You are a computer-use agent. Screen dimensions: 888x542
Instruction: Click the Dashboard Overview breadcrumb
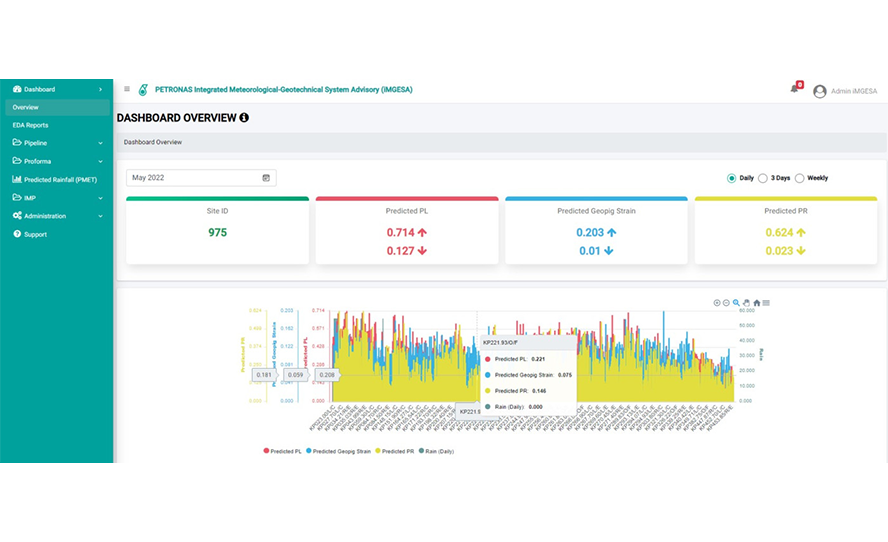(153, 142)
